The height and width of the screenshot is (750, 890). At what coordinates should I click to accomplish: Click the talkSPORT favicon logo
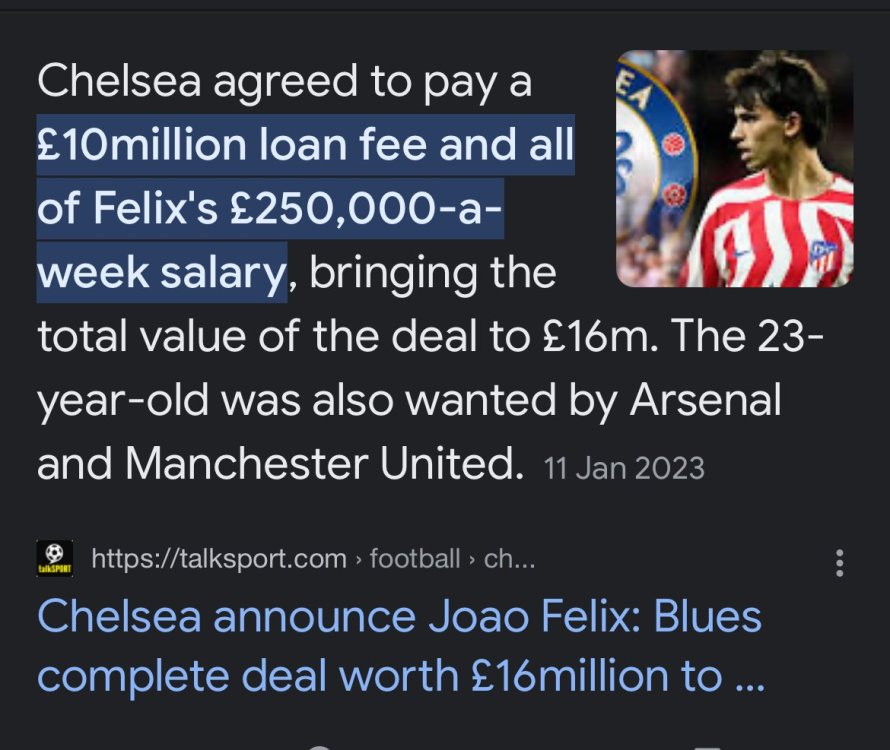coord(54,559)
